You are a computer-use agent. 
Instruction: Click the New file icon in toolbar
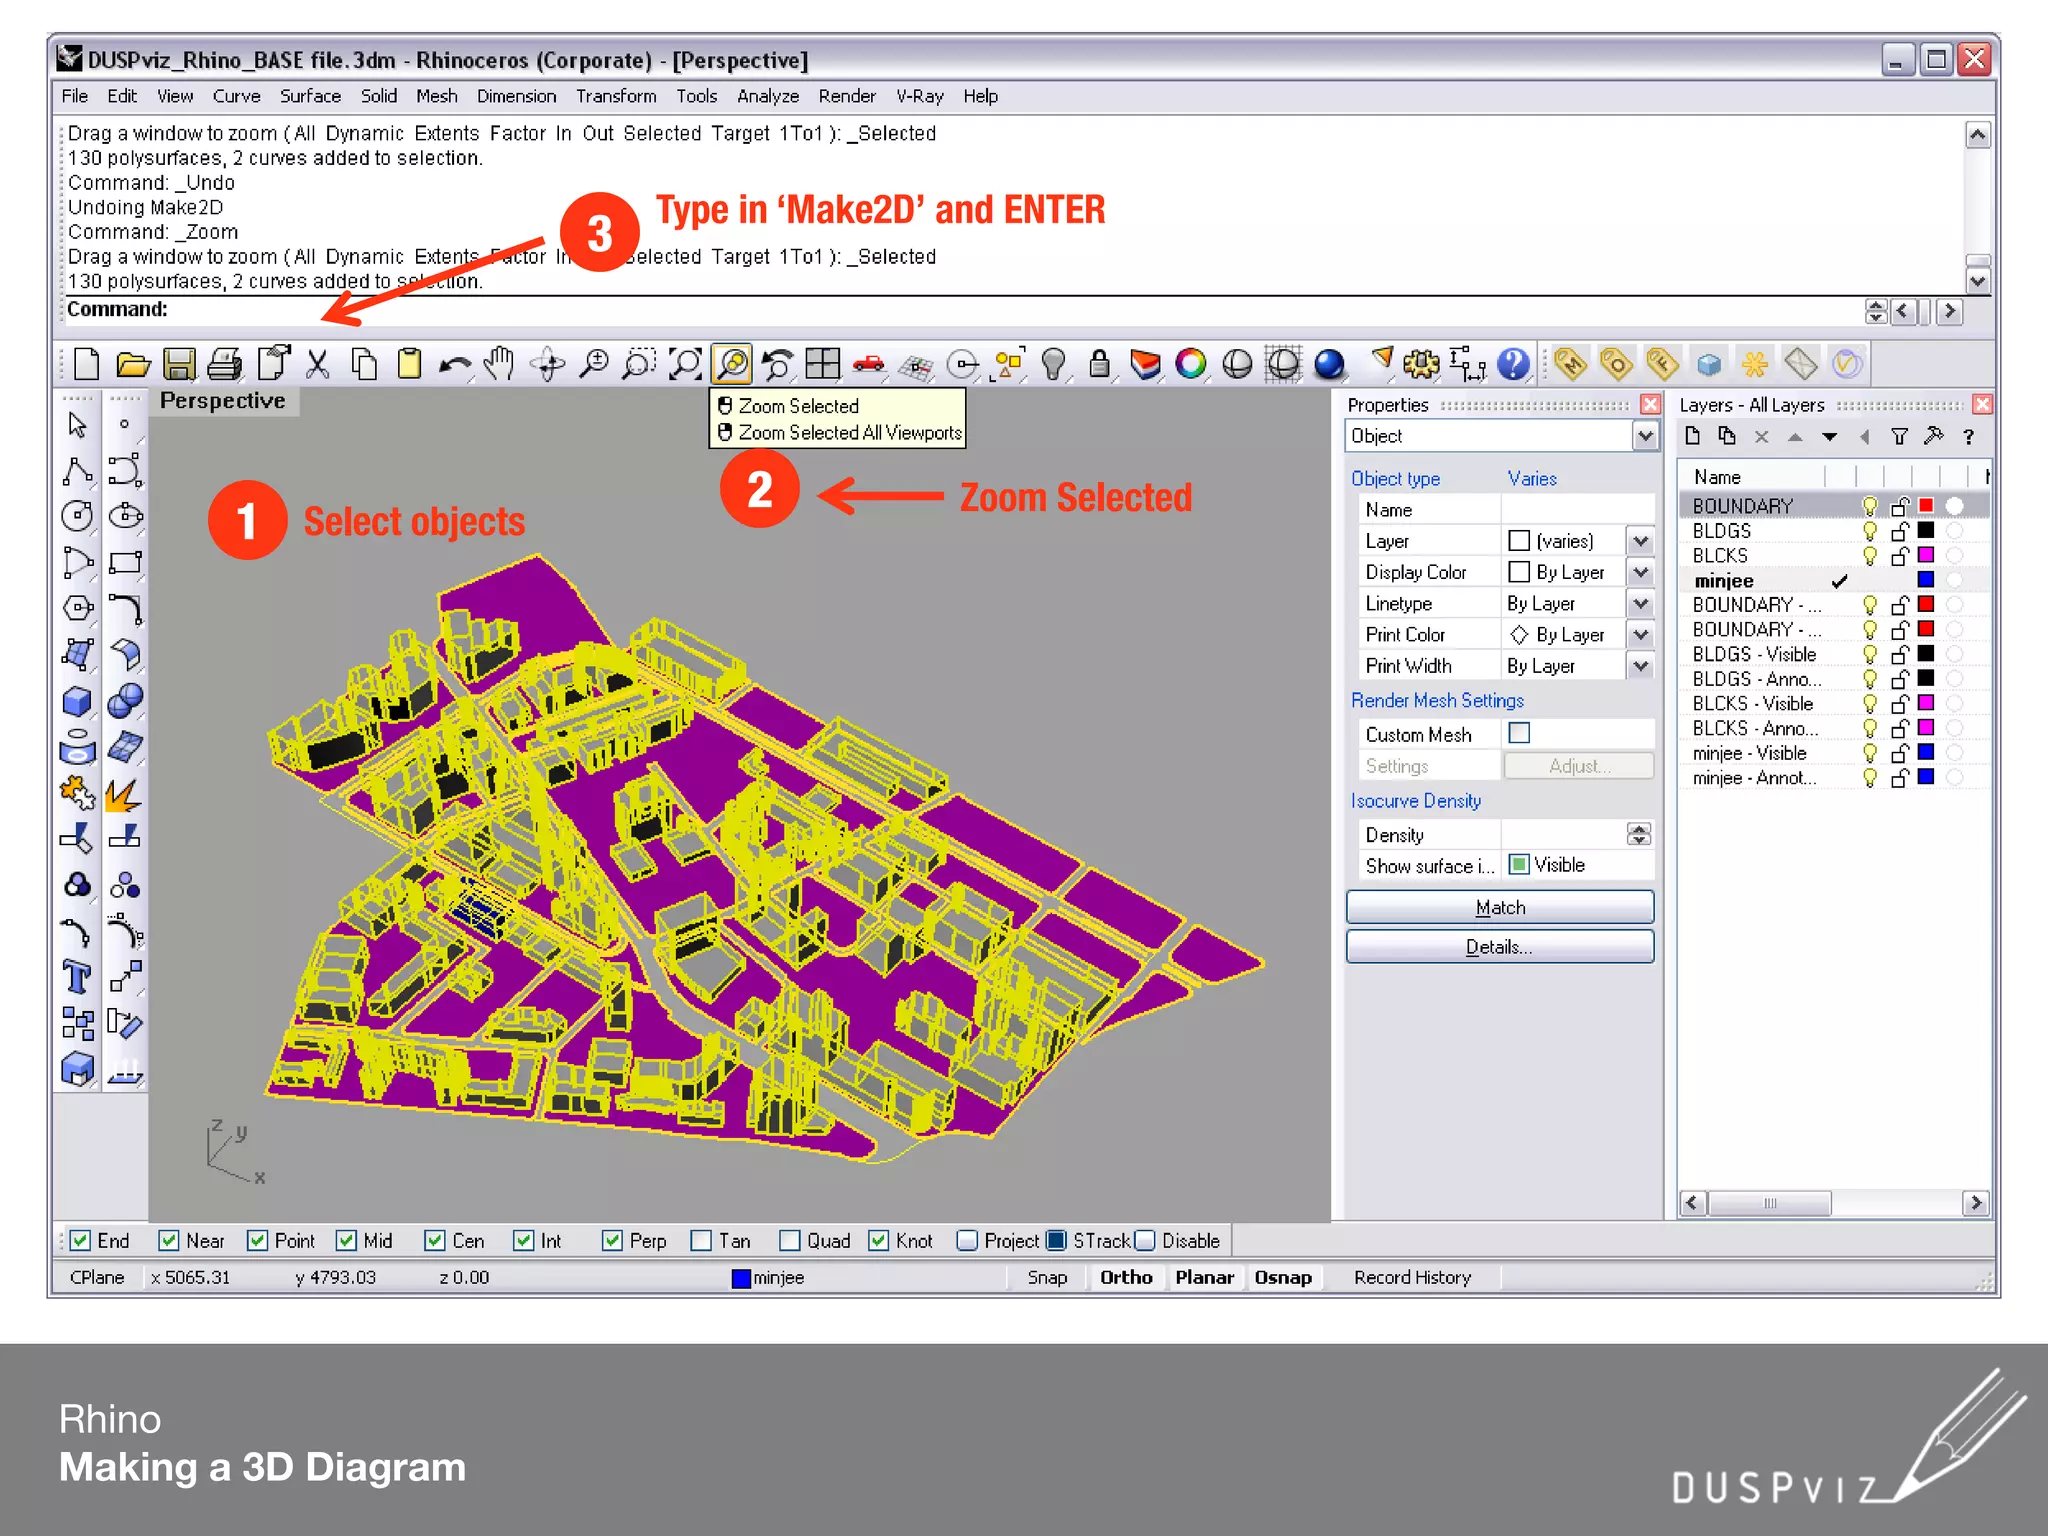87,364
